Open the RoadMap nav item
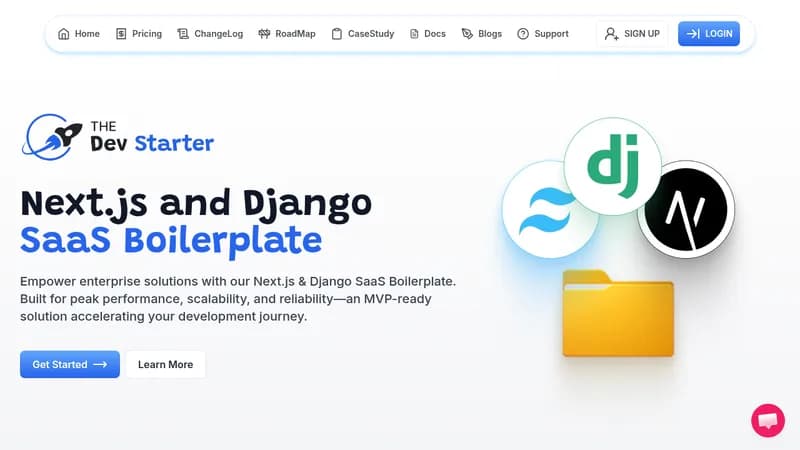This screenshot has height=450, width=800. (287, 34)
